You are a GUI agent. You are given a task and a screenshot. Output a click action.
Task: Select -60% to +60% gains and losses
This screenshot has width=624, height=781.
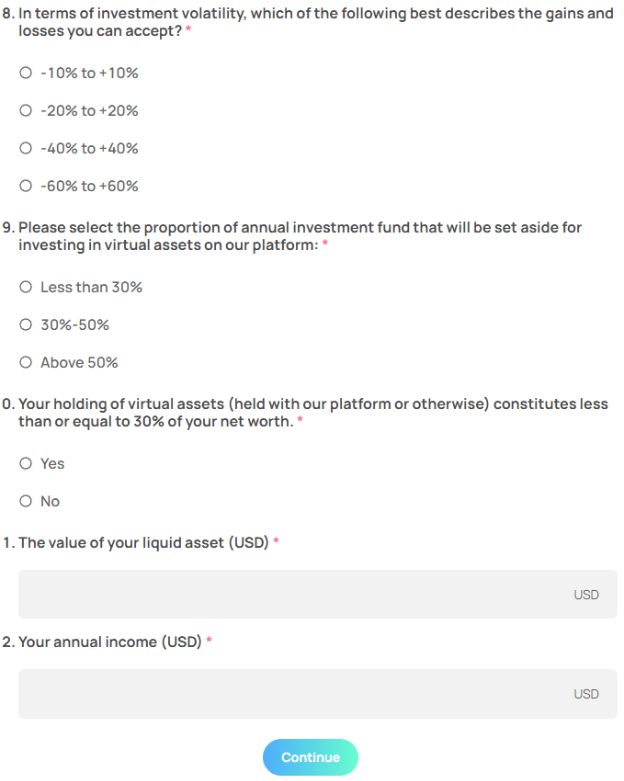point(26,186)
